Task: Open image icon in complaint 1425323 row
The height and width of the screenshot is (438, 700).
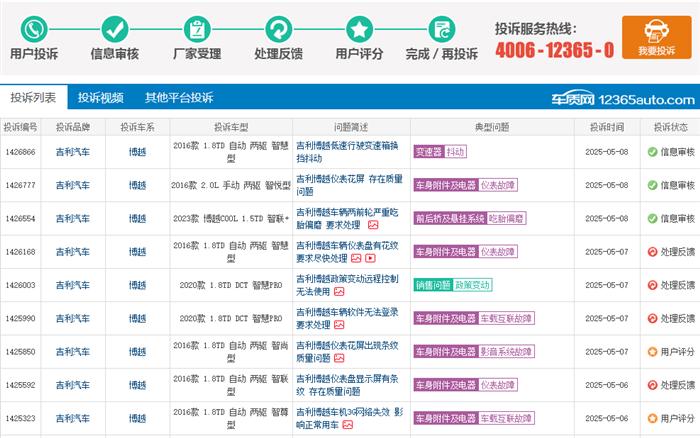Action: 348,425
